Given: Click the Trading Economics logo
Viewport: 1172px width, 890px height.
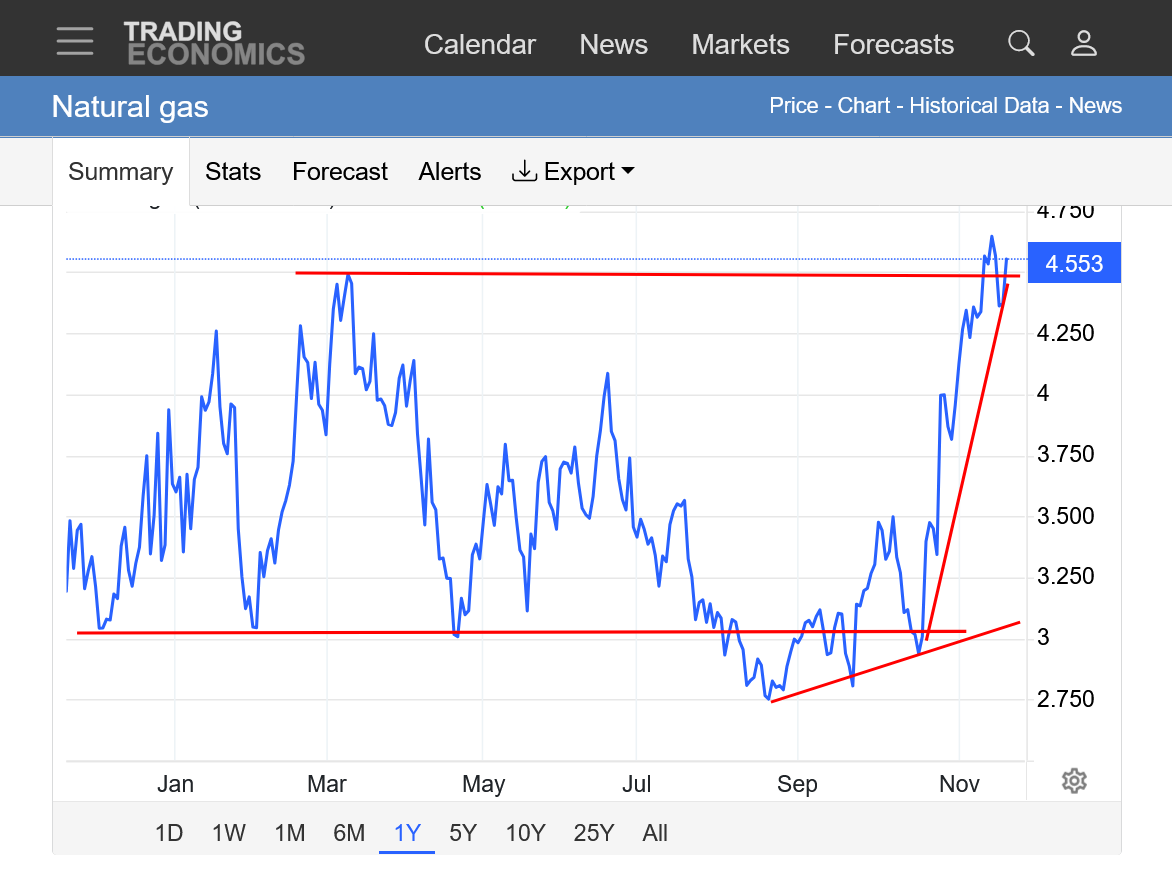Looking at the screenshot, I should click(x=214, y=44).
